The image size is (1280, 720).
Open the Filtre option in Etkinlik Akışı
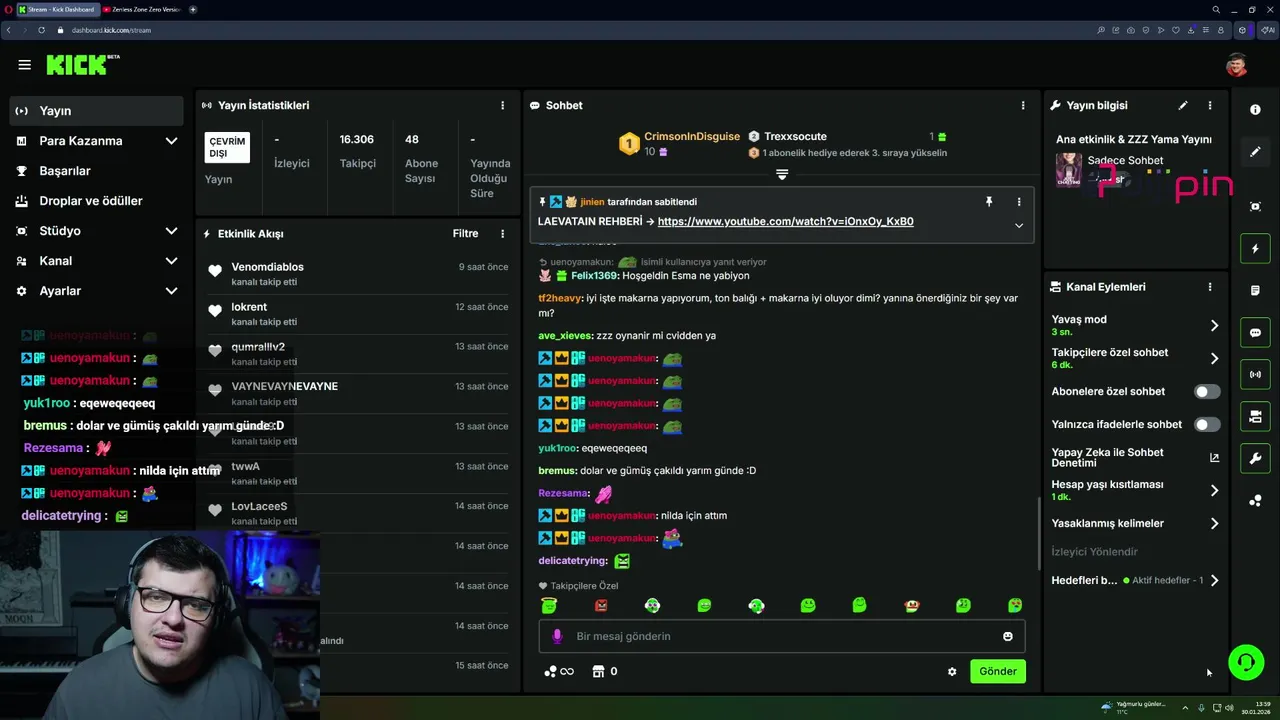pyautogui.click(x=465, y=234)
